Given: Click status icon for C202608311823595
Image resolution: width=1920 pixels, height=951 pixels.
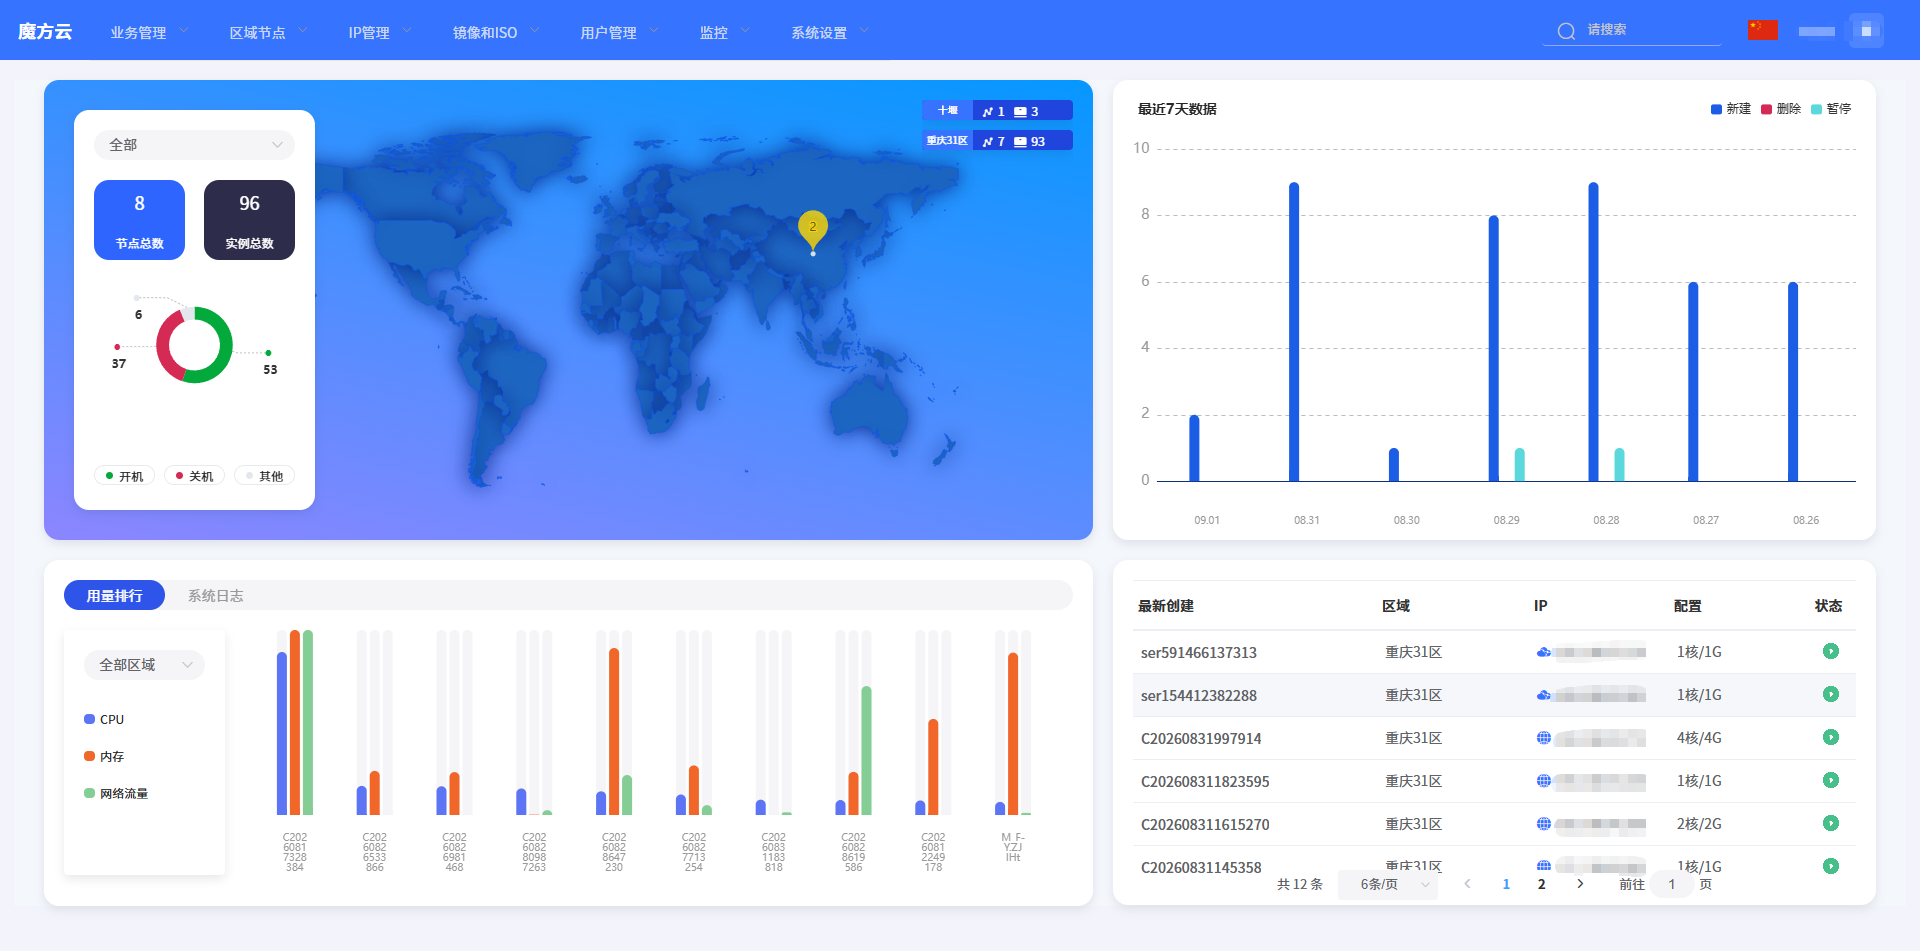Looking at the screenshot, I should 1831,780.
